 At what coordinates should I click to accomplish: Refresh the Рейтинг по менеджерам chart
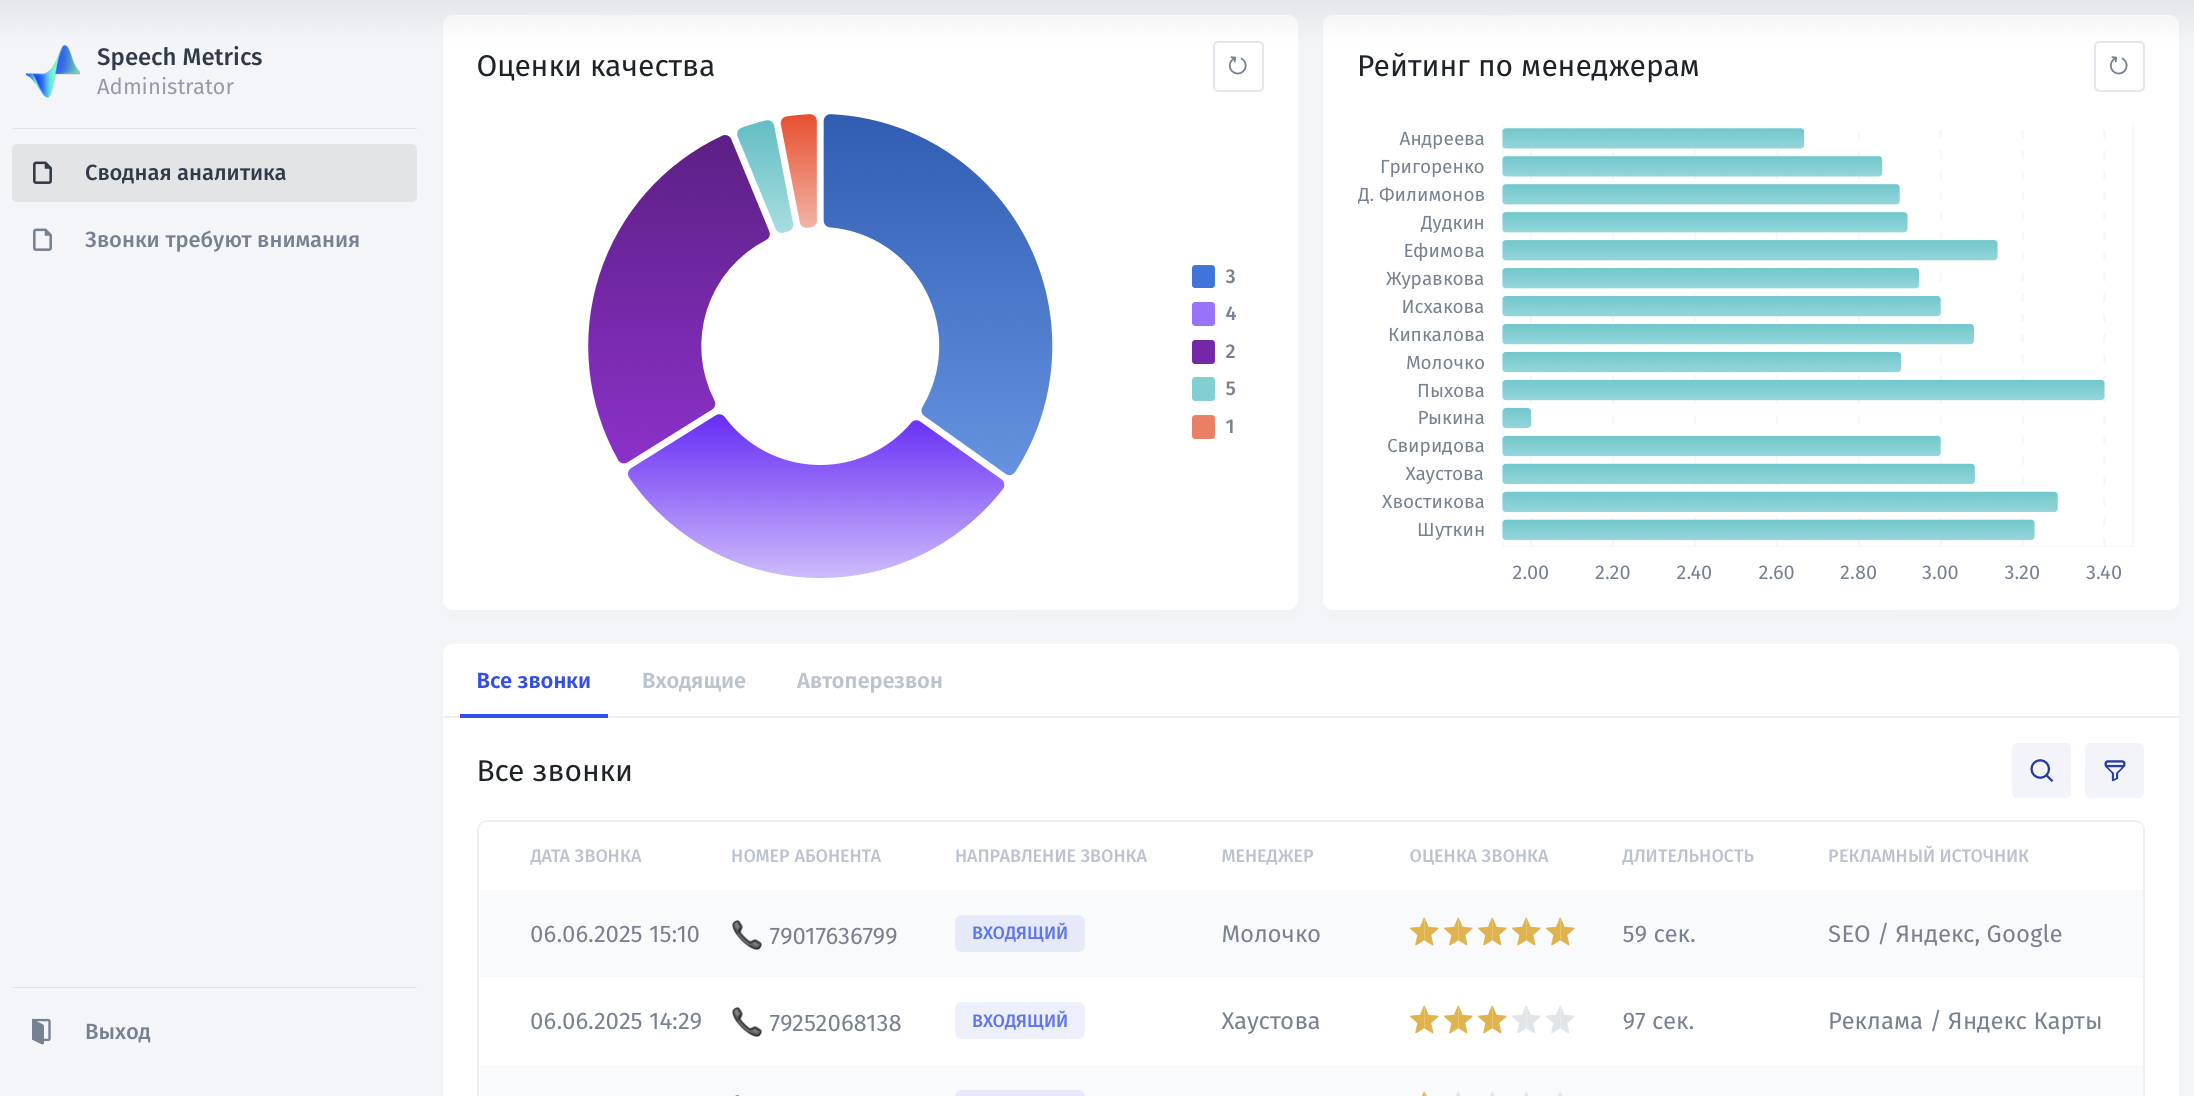click(2119, 66)
